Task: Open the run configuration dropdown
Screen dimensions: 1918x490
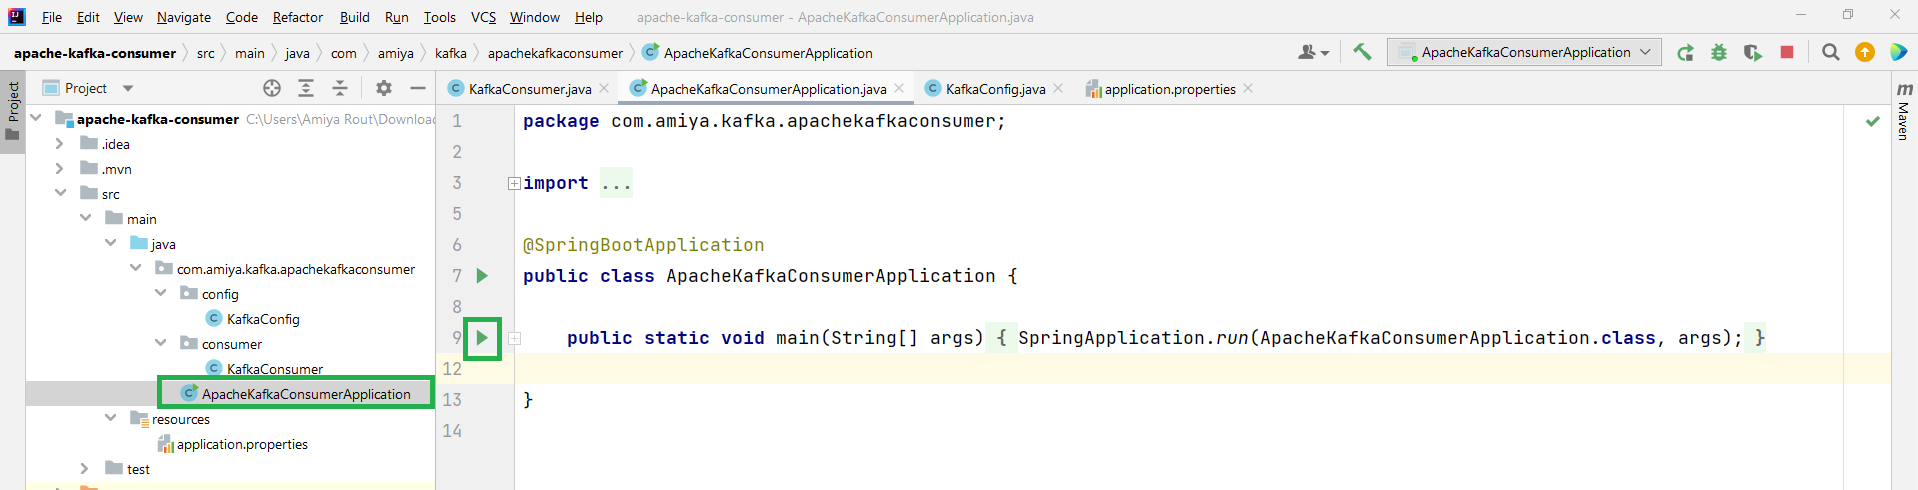Action: point(1524,52)
